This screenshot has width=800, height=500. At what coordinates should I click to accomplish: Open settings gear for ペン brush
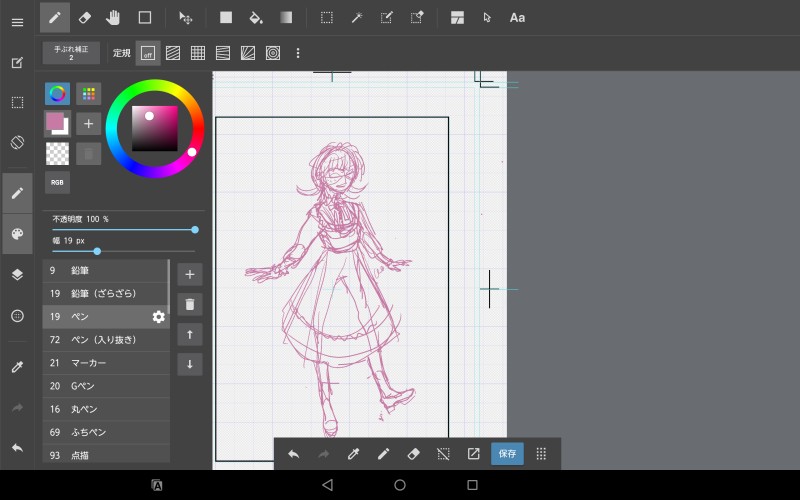(x=158, y=317)
